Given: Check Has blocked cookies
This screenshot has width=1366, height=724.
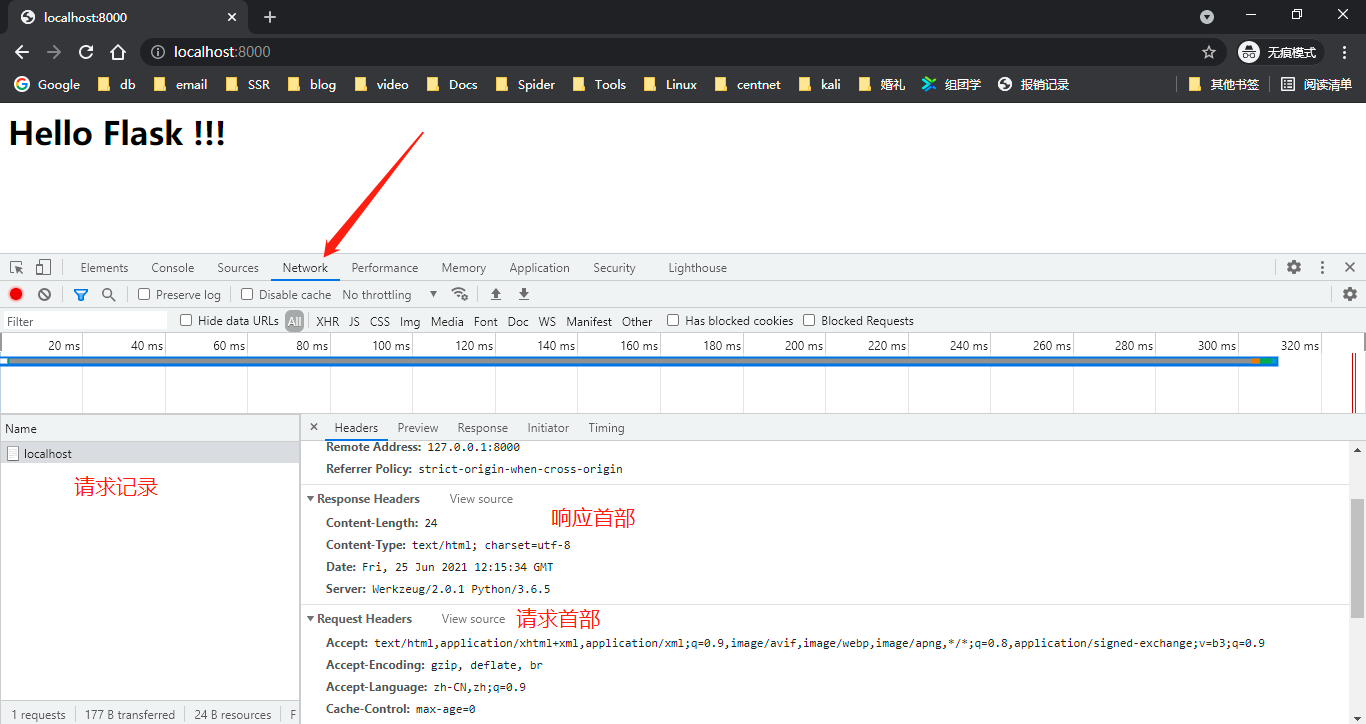Looking at the screenshot, I should tap(673, 320).
